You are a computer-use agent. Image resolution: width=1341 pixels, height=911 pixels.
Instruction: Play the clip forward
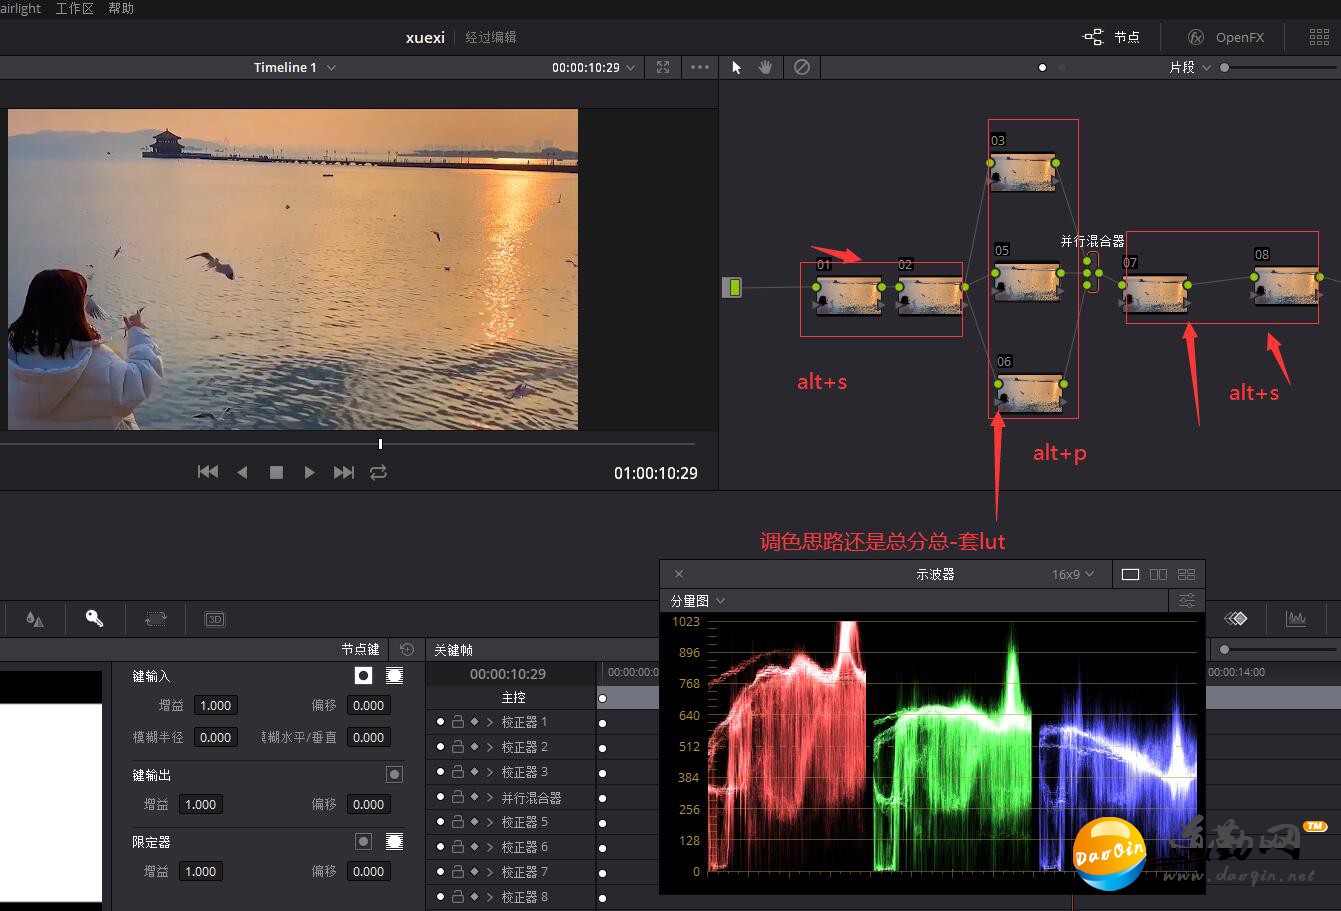pyautogui.click(x=310, y=472)
